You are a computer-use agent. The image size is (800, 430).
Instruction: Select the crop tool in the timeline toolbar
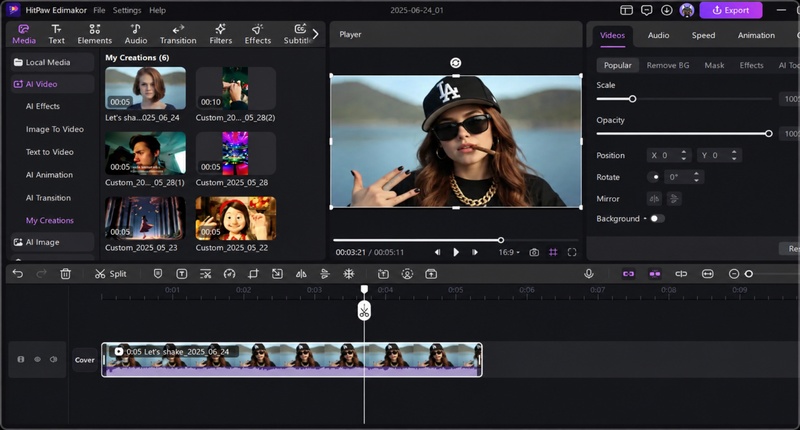coord(253,274)
